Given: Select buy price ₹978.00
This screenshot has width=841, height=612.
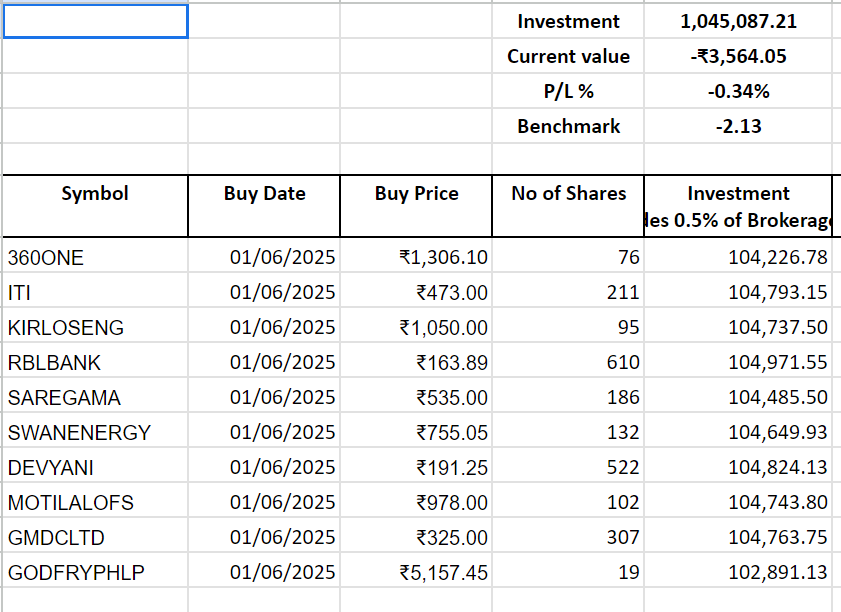Looking at the screenshot, I should (416, 502).
